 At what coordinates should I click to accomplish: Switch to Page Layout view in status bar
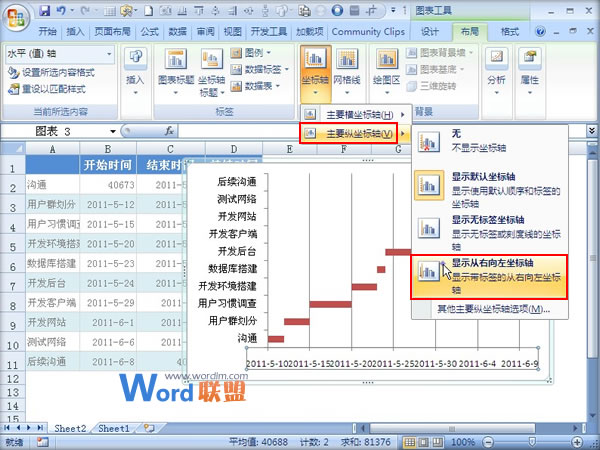(x=423, y=442)
